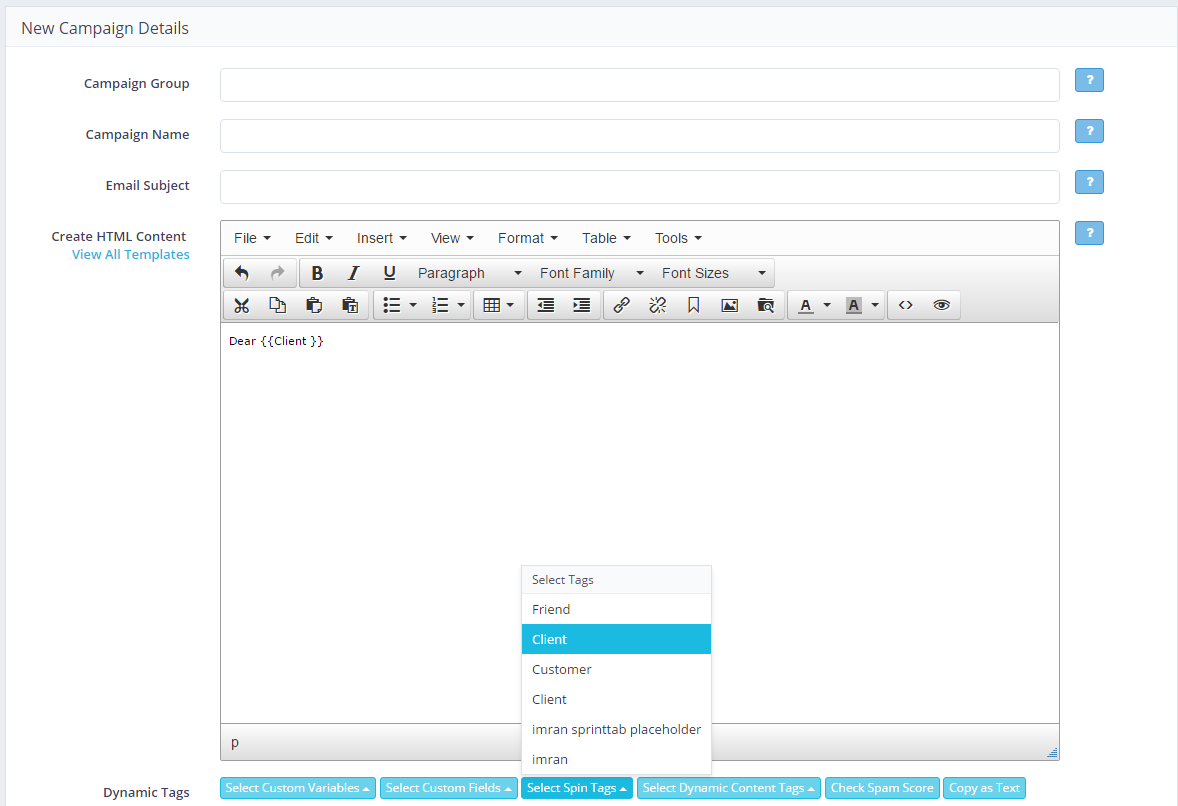
Task: Open the View All Templates link
Action: [x=130, y=254]
